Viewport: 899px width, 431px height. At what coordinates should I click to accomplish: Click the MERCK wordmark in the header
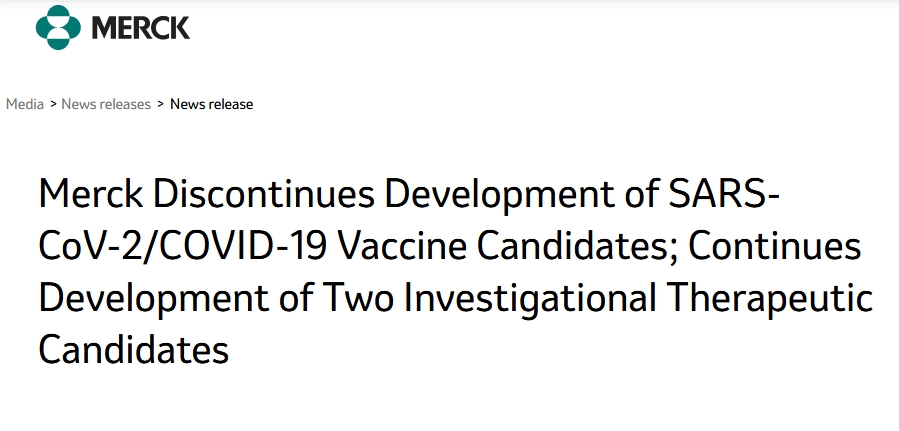point(140,28)
